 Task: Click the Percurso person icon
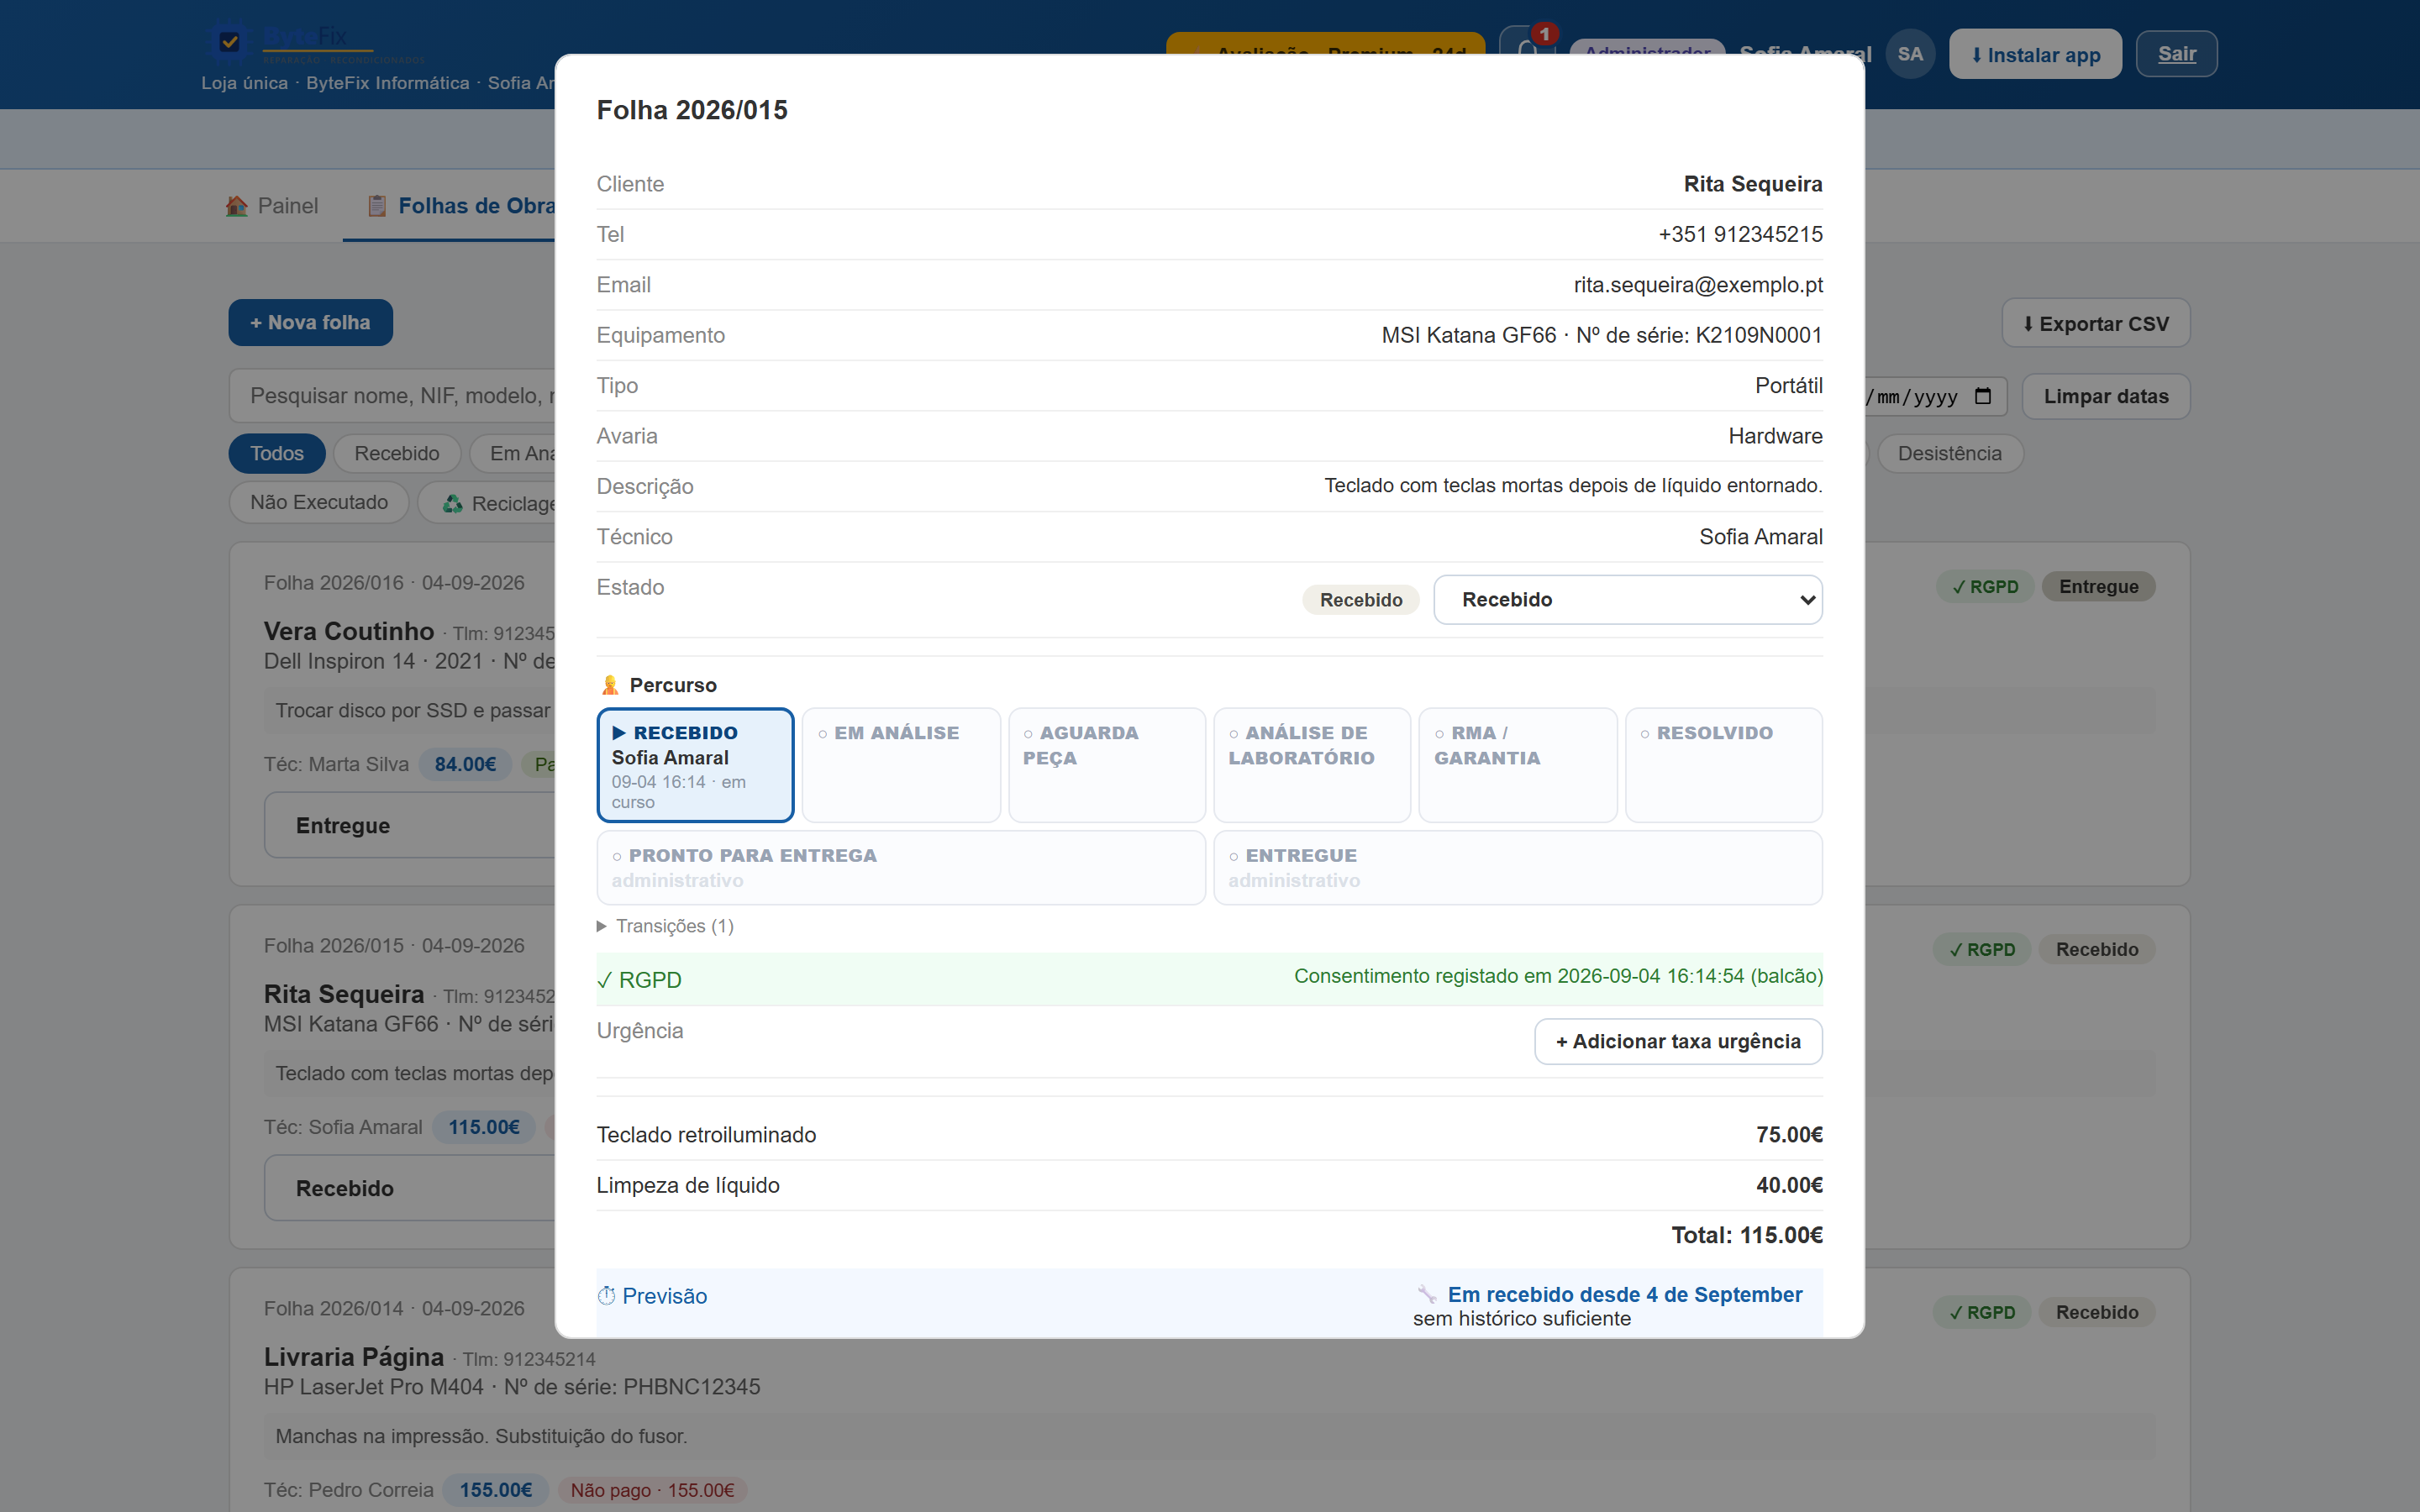click(x=610, y=685)
